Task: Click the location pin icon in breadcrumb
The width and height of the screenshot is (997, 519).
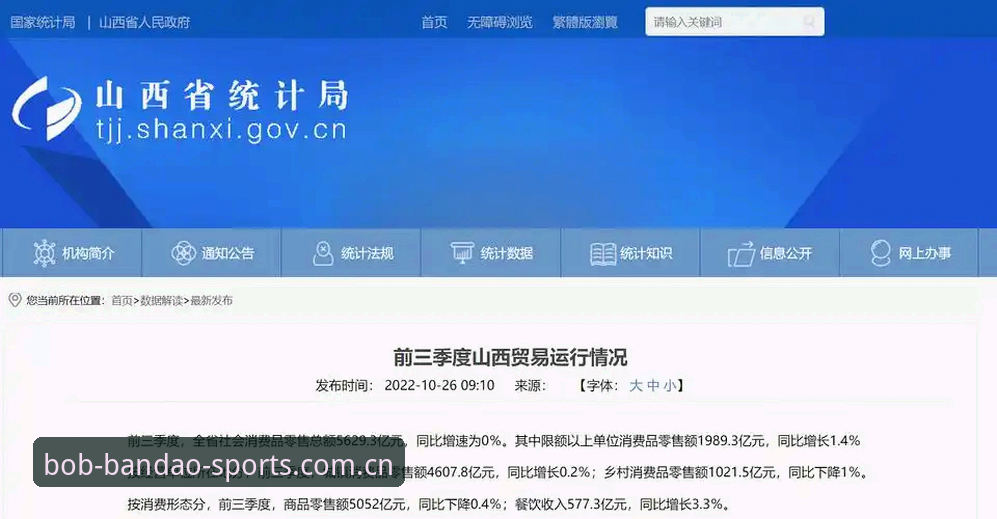Action: [x=15, y=300]
